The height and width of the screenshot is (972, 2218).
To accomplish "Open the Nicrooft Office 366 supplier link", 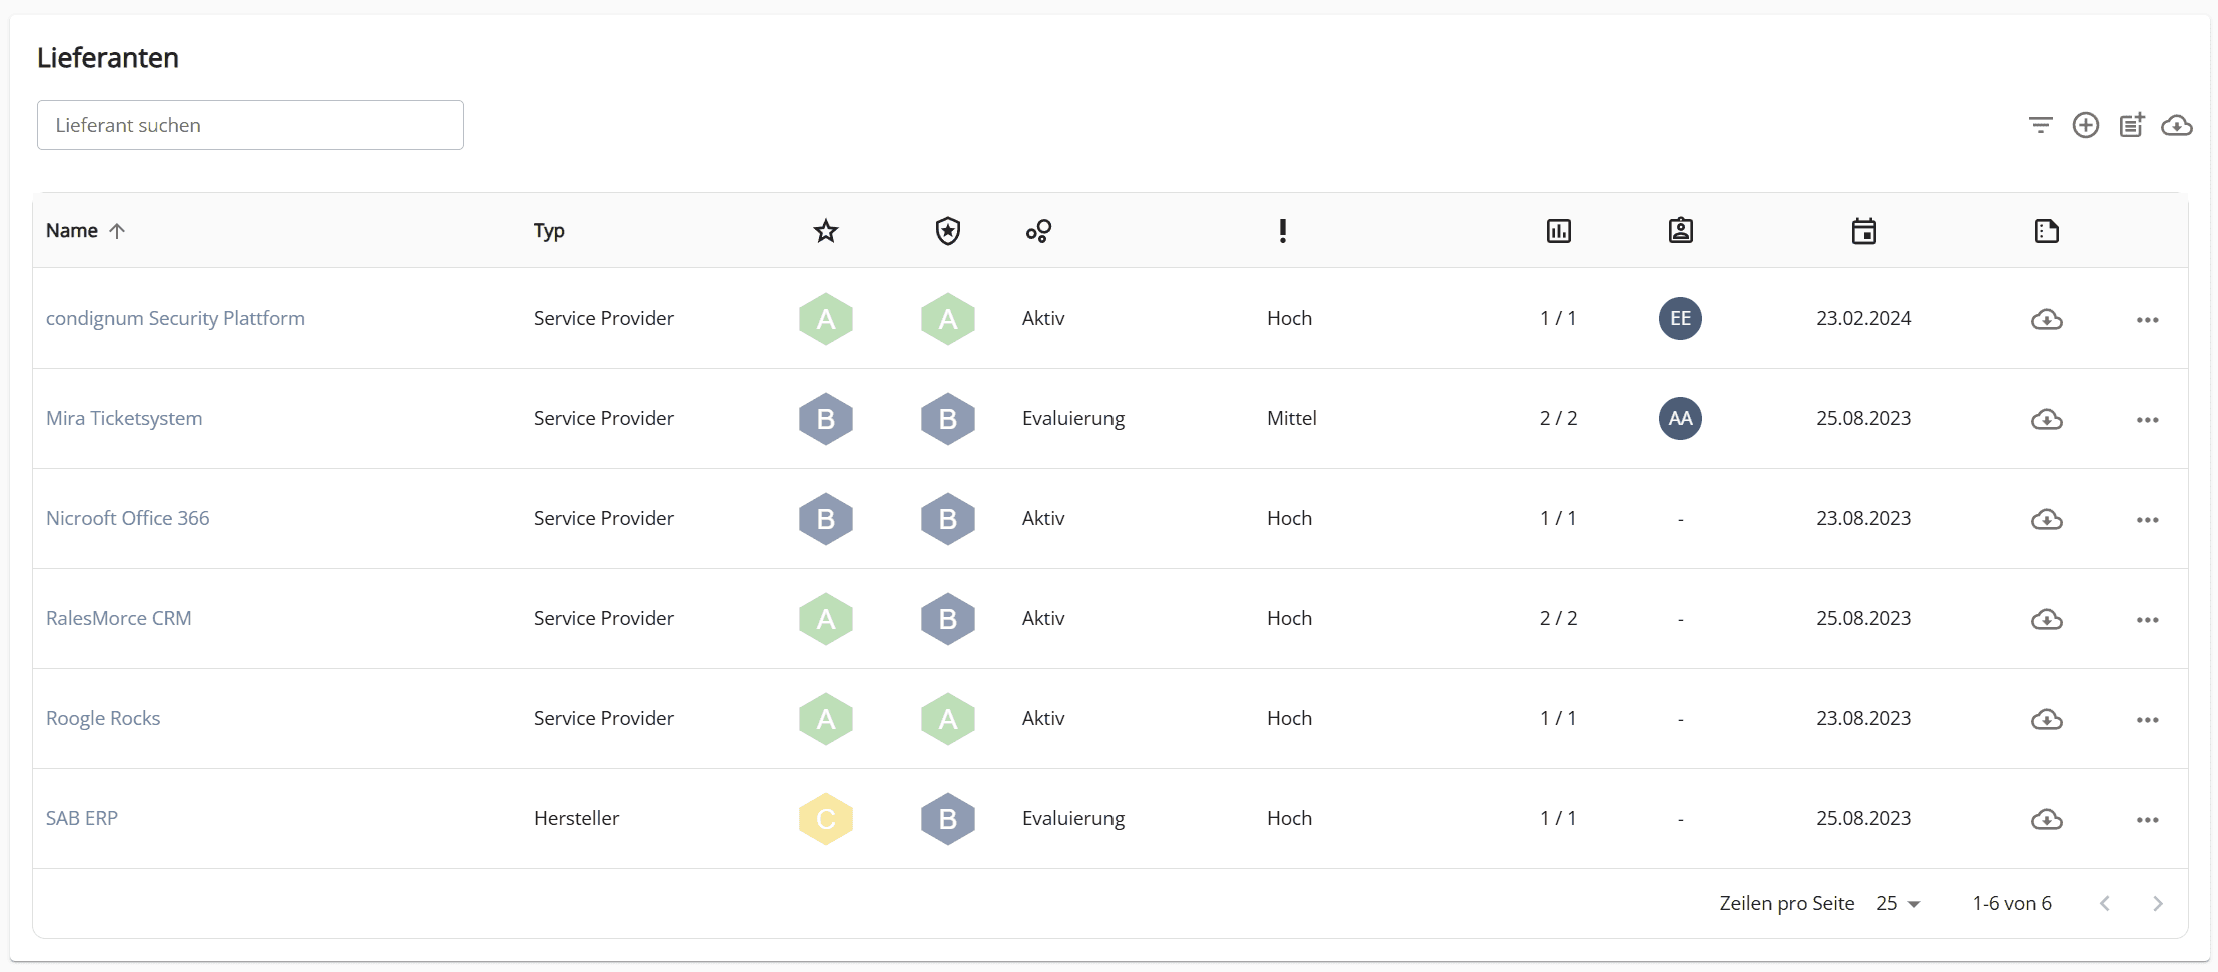I will coord(128,518).
